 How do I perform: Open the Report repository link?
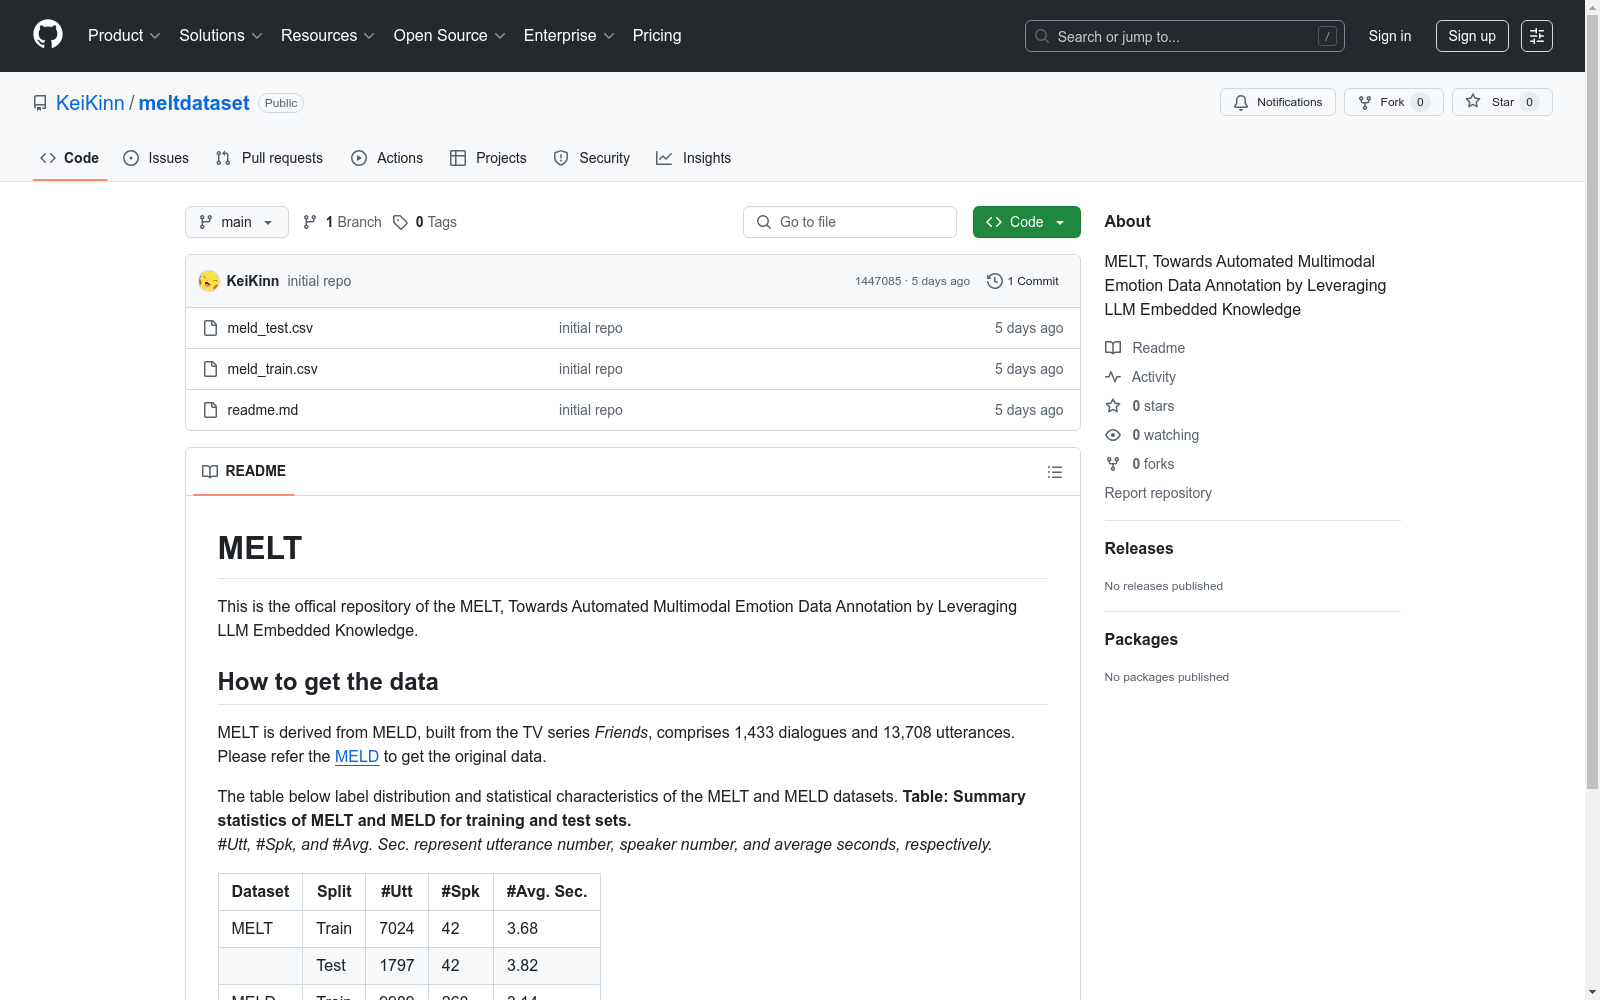pyautogui.click(x=1158, y=493)
